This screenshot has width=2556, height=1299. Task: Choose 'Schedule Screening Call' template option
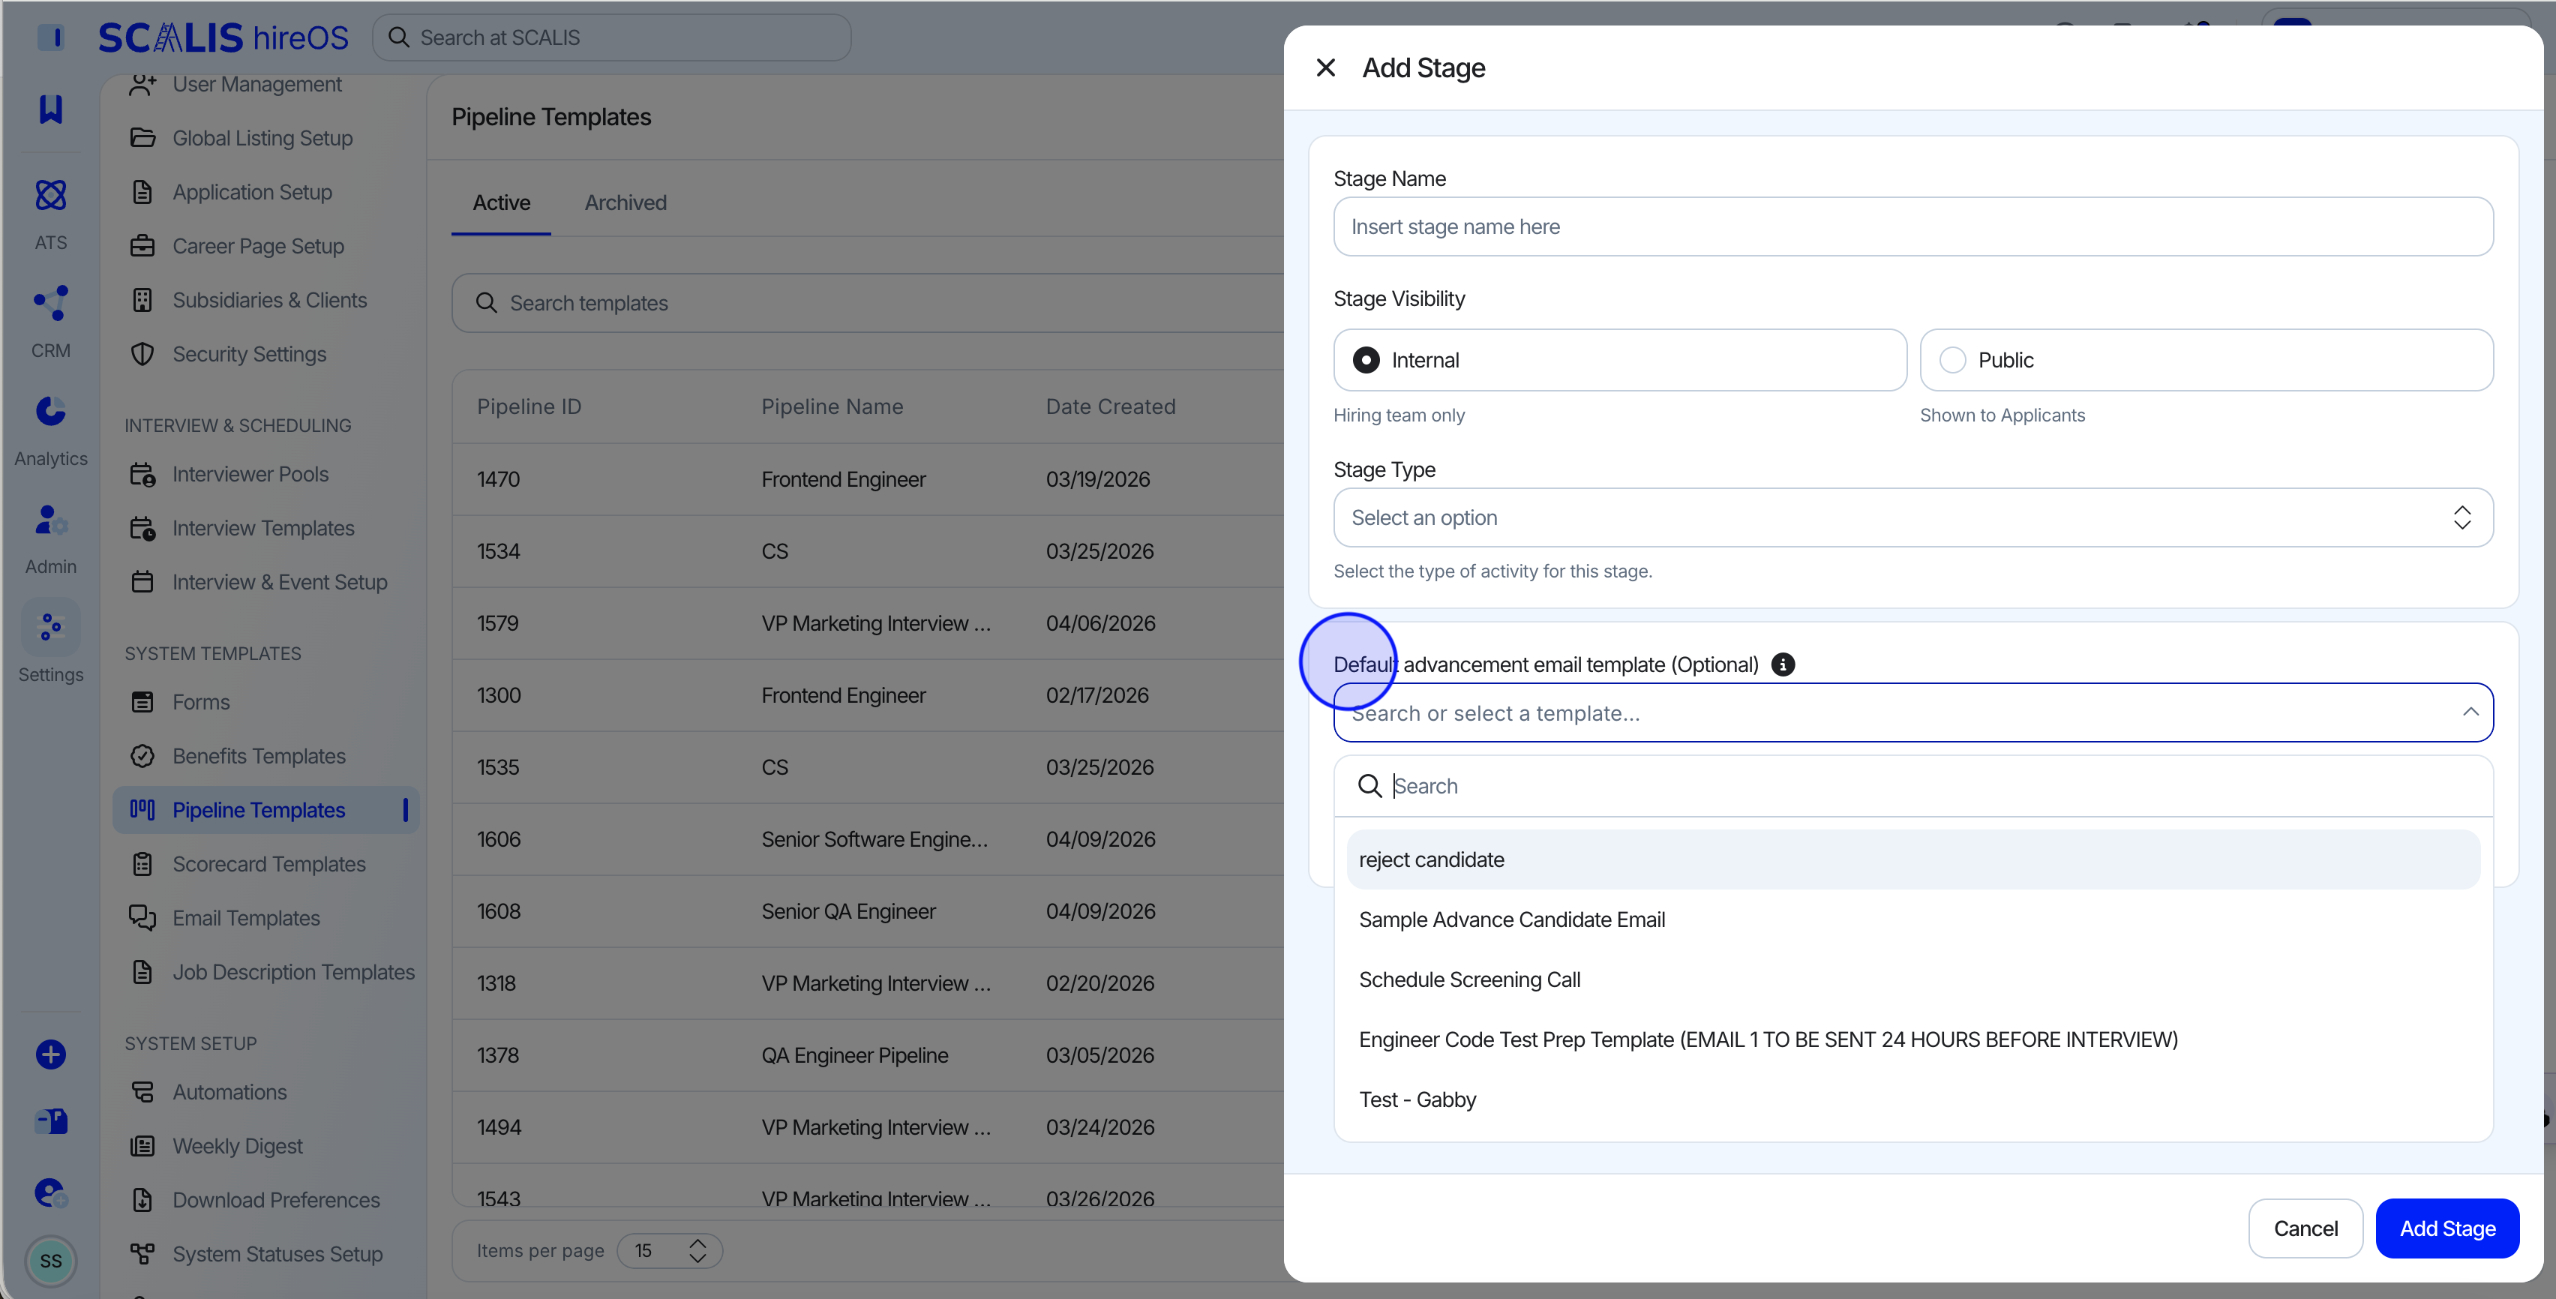click(x=1913, y=980)
